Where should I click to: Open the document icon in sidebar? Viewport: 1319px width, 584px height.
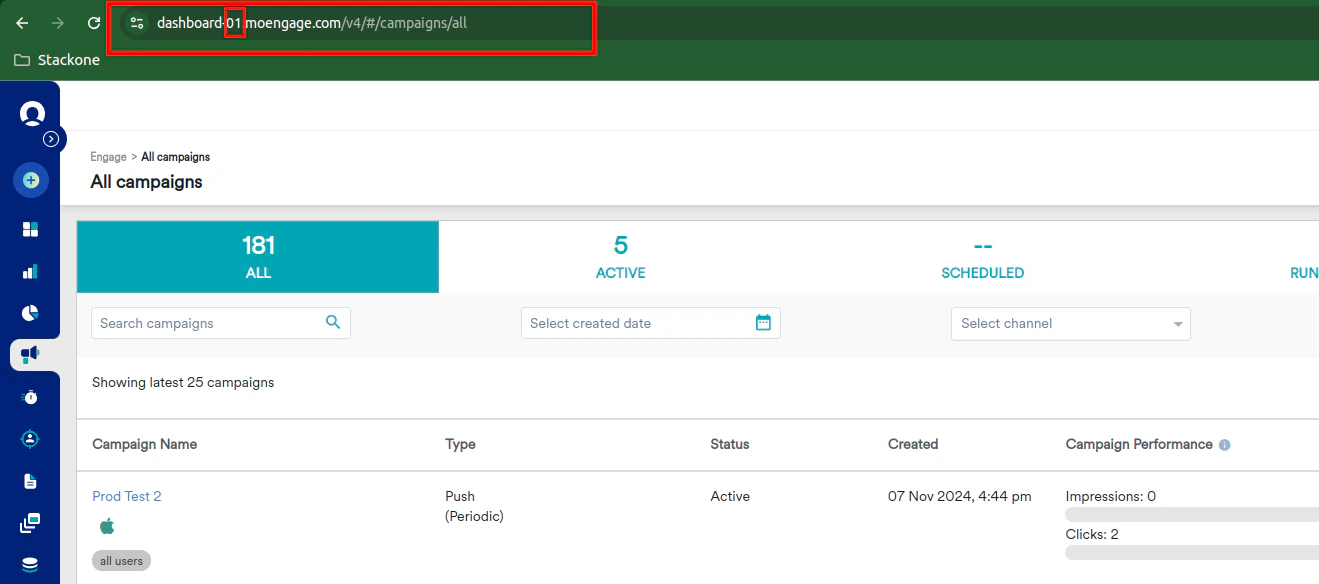[x=30, y=481]
